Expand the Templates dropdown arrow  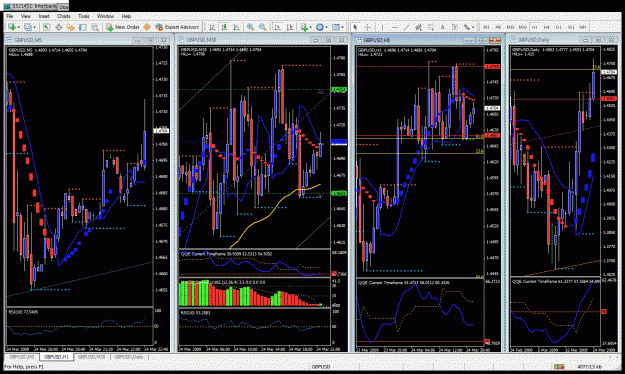(342, 27)
